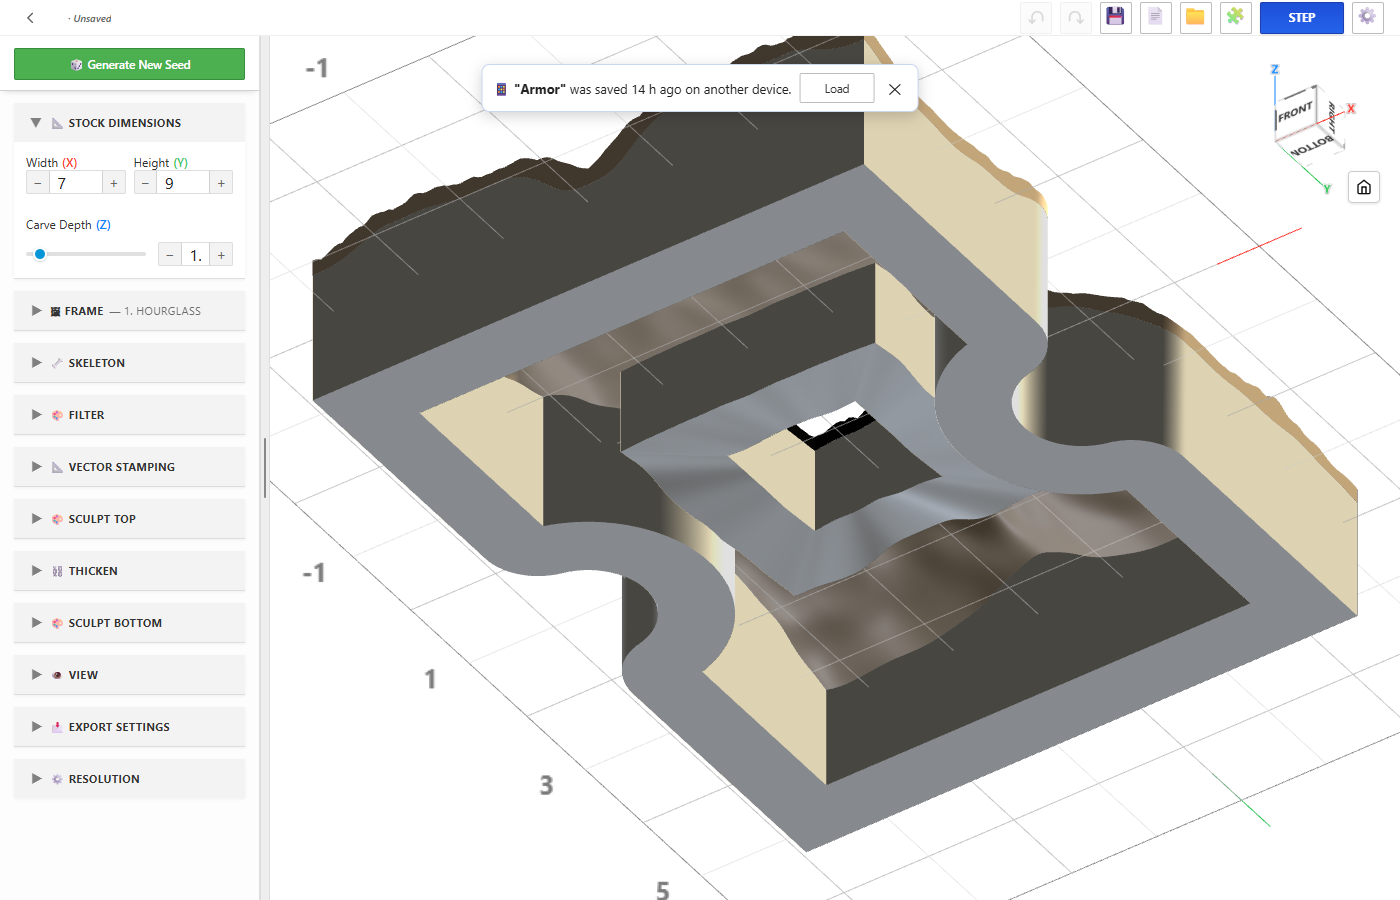1400x900 pixels.
Task: Collapse the Stock Dimensions section arrow
Action: [x=36, y=123]
